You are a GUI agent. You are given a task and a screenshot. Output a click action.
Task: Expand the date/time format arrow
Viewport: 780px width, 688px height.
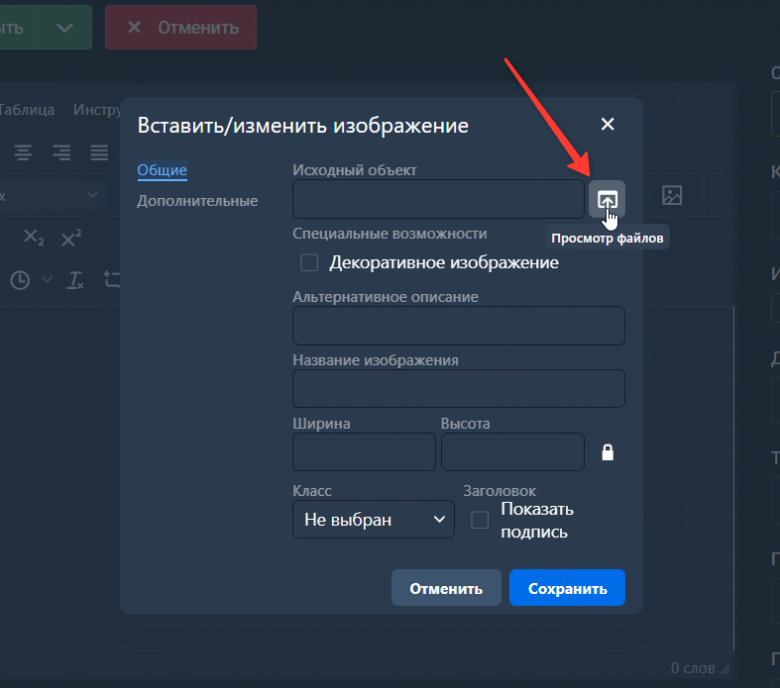[47, 280]
